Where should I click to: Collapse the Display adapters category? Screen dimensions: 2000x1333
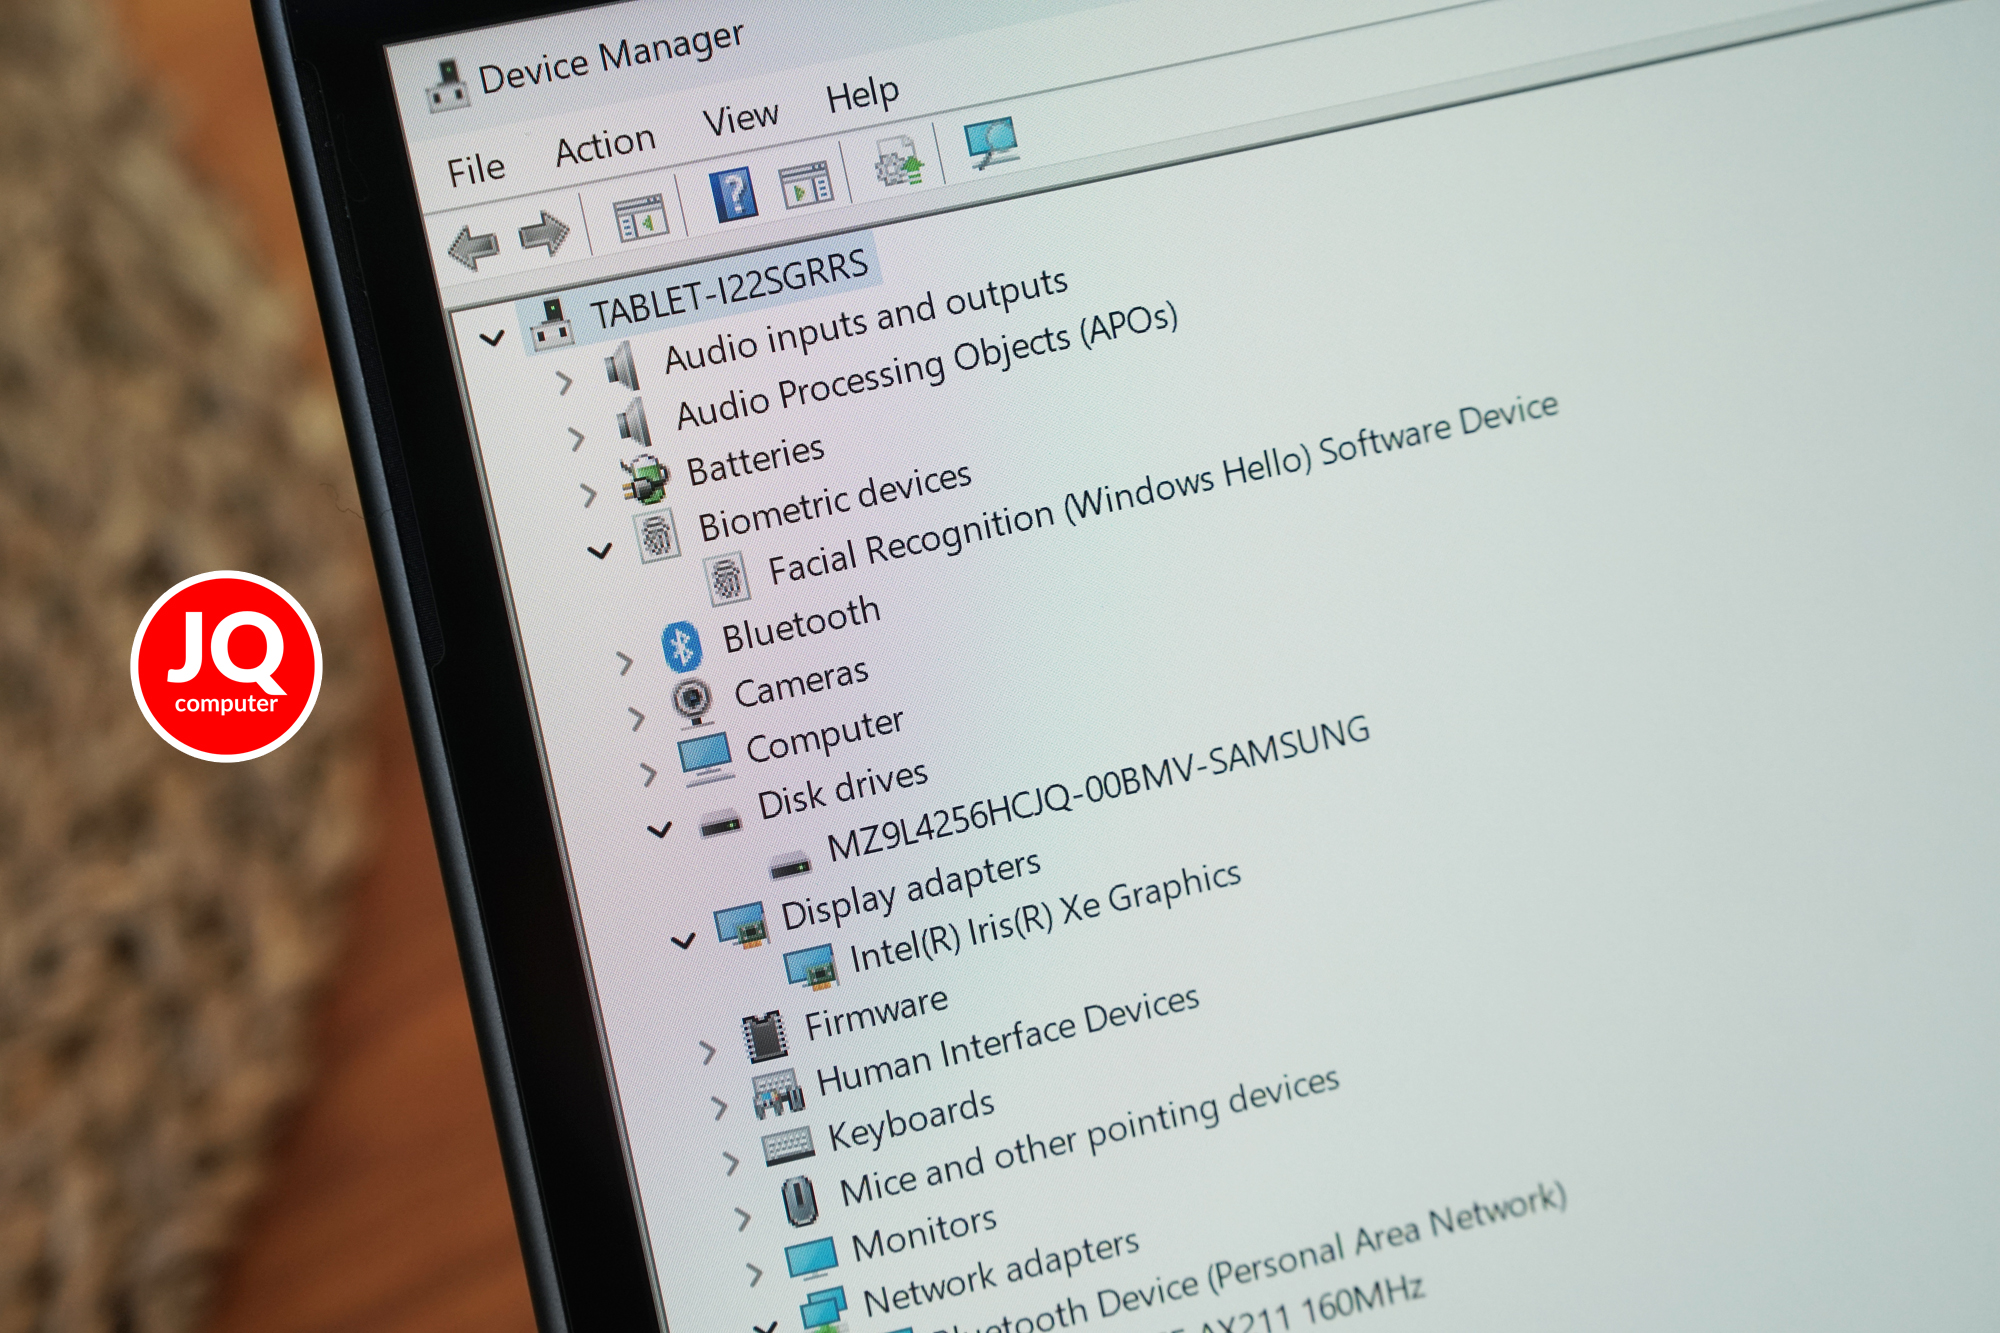[684, 941]
